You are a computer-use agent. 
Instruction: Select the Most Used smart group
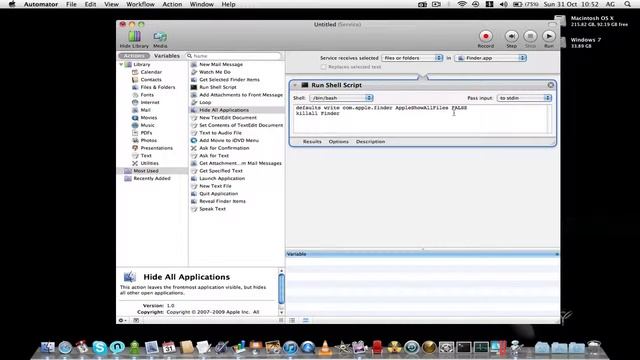coord(146,171)
